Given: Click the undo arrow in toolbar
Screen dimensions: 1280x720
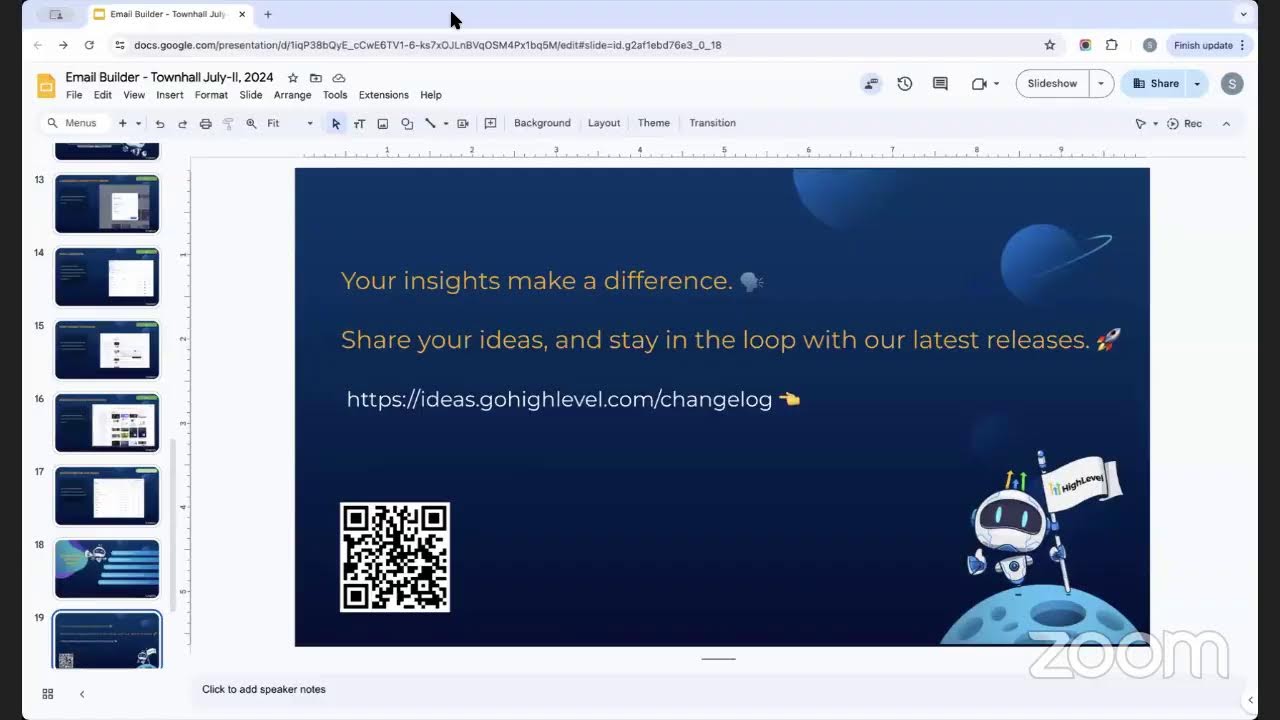Looking at the screenshot, I should pyautogui.click(x=160, y=124).
